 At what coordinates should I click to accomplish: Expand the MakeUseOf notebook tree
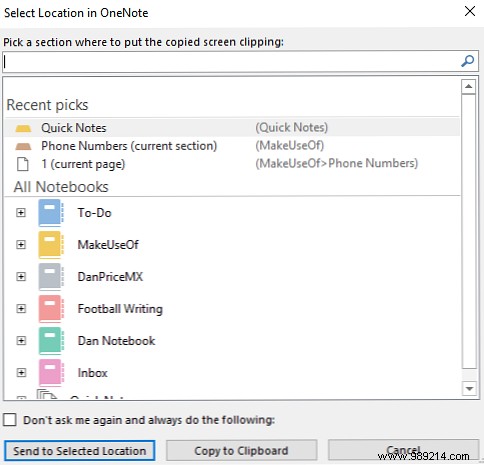coord(21,245)
